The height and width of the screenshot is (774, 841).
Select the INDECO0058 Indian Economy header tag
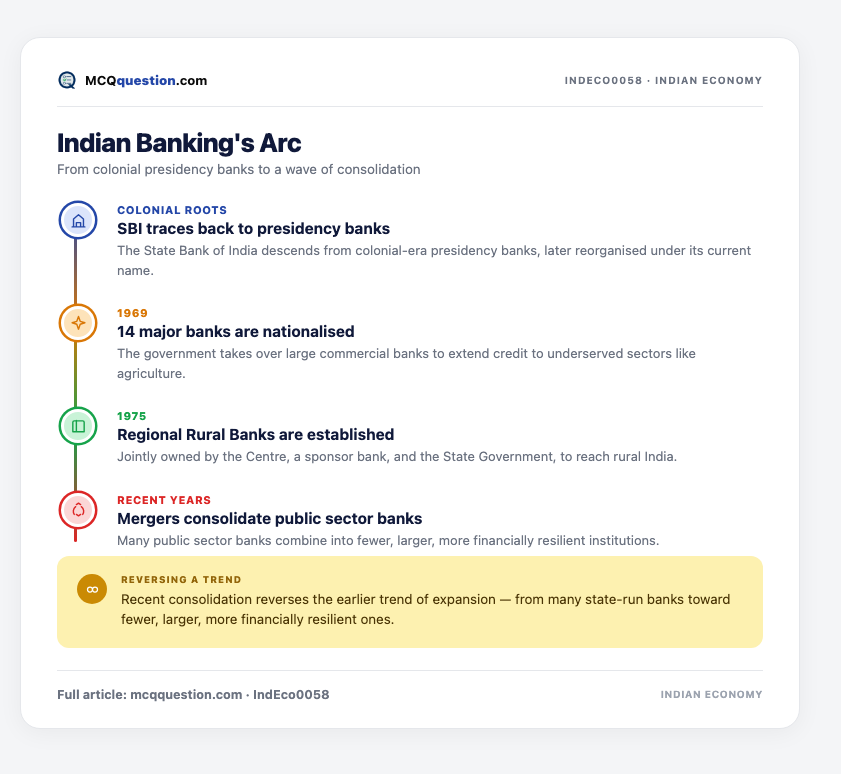point(663,80)
